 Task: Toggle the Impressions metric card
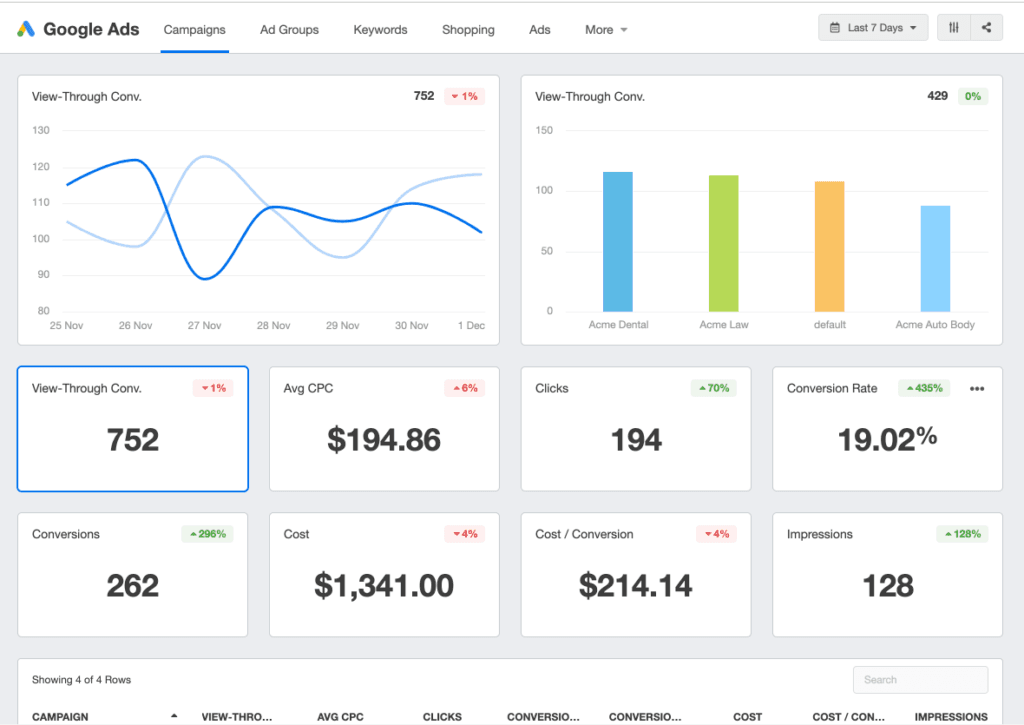click(887, 575)
